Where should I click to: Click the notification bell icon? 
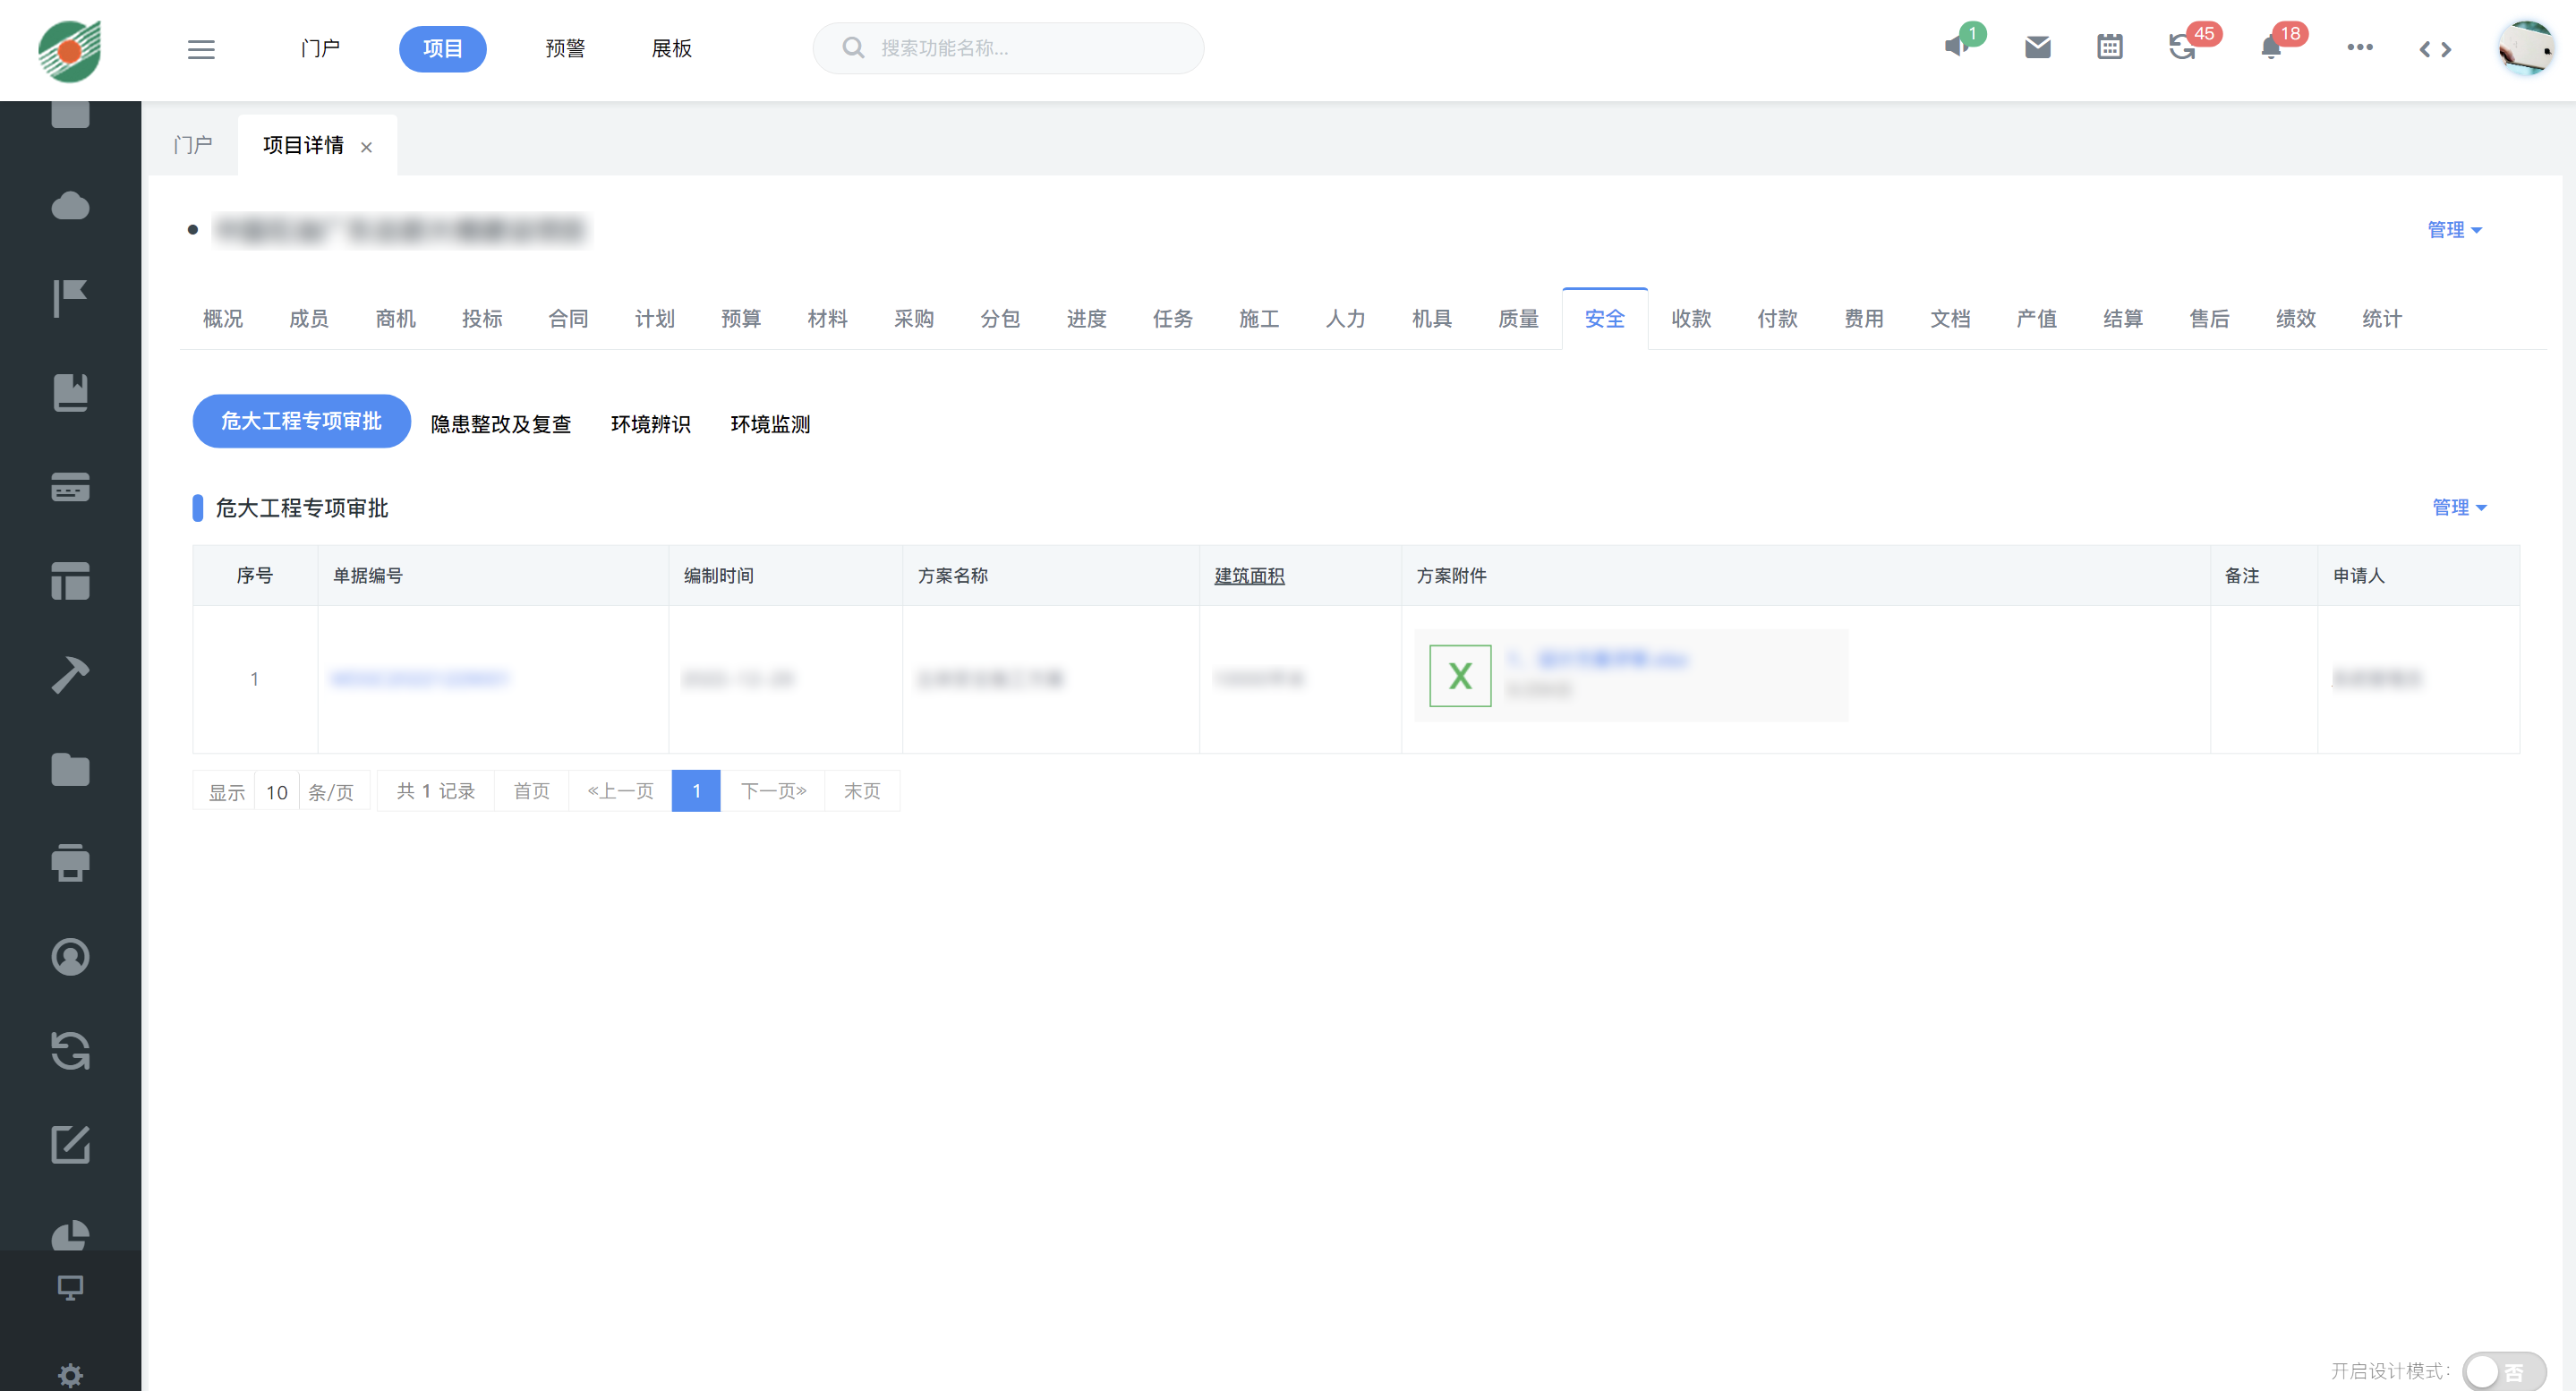[2270, 48]
